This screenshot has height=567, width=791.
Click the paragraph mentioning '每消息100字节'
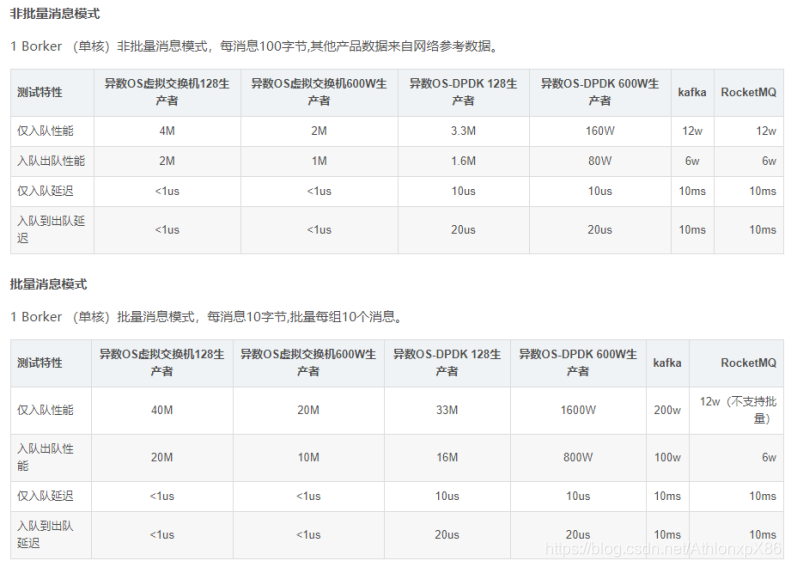[x=256, y=46]
